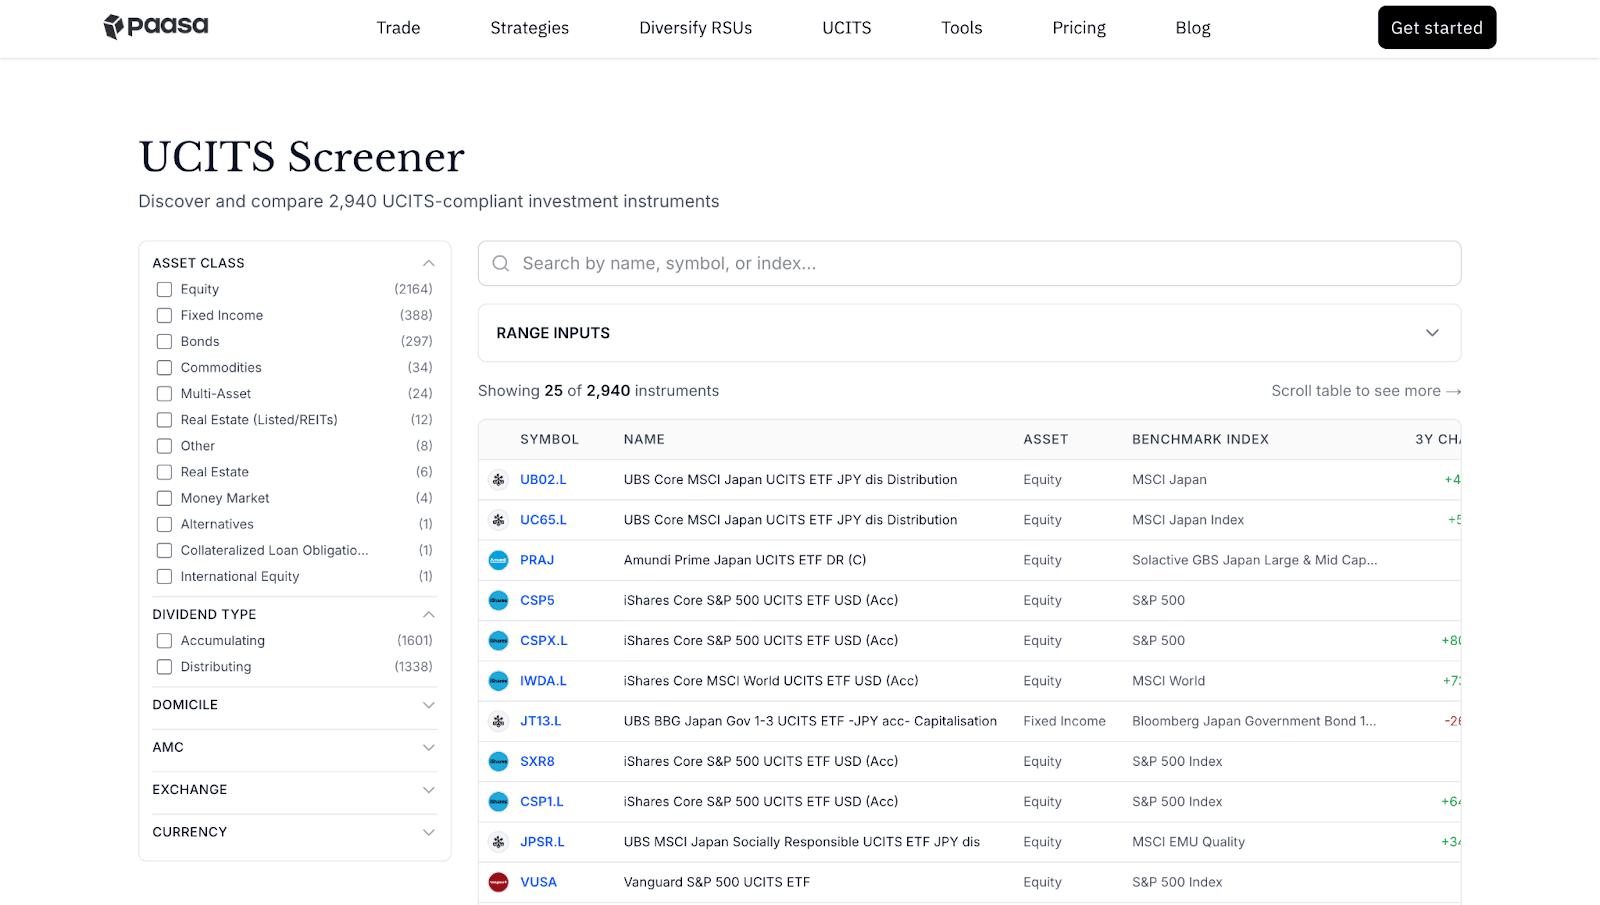The image size is (1600, 905).
Task: Enable the Accumulating dividend type checkbox
Action: point(164,641)
